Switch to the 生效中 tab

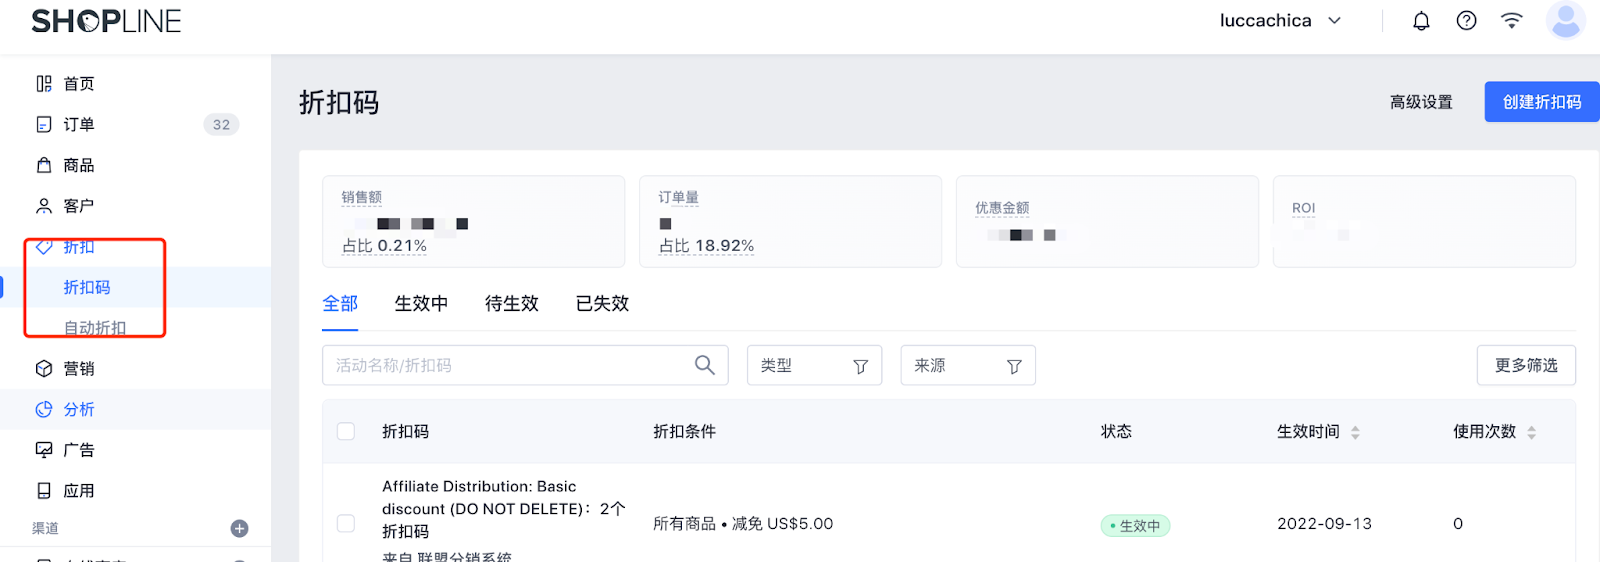pyautogui.click(x=421, y=304)
